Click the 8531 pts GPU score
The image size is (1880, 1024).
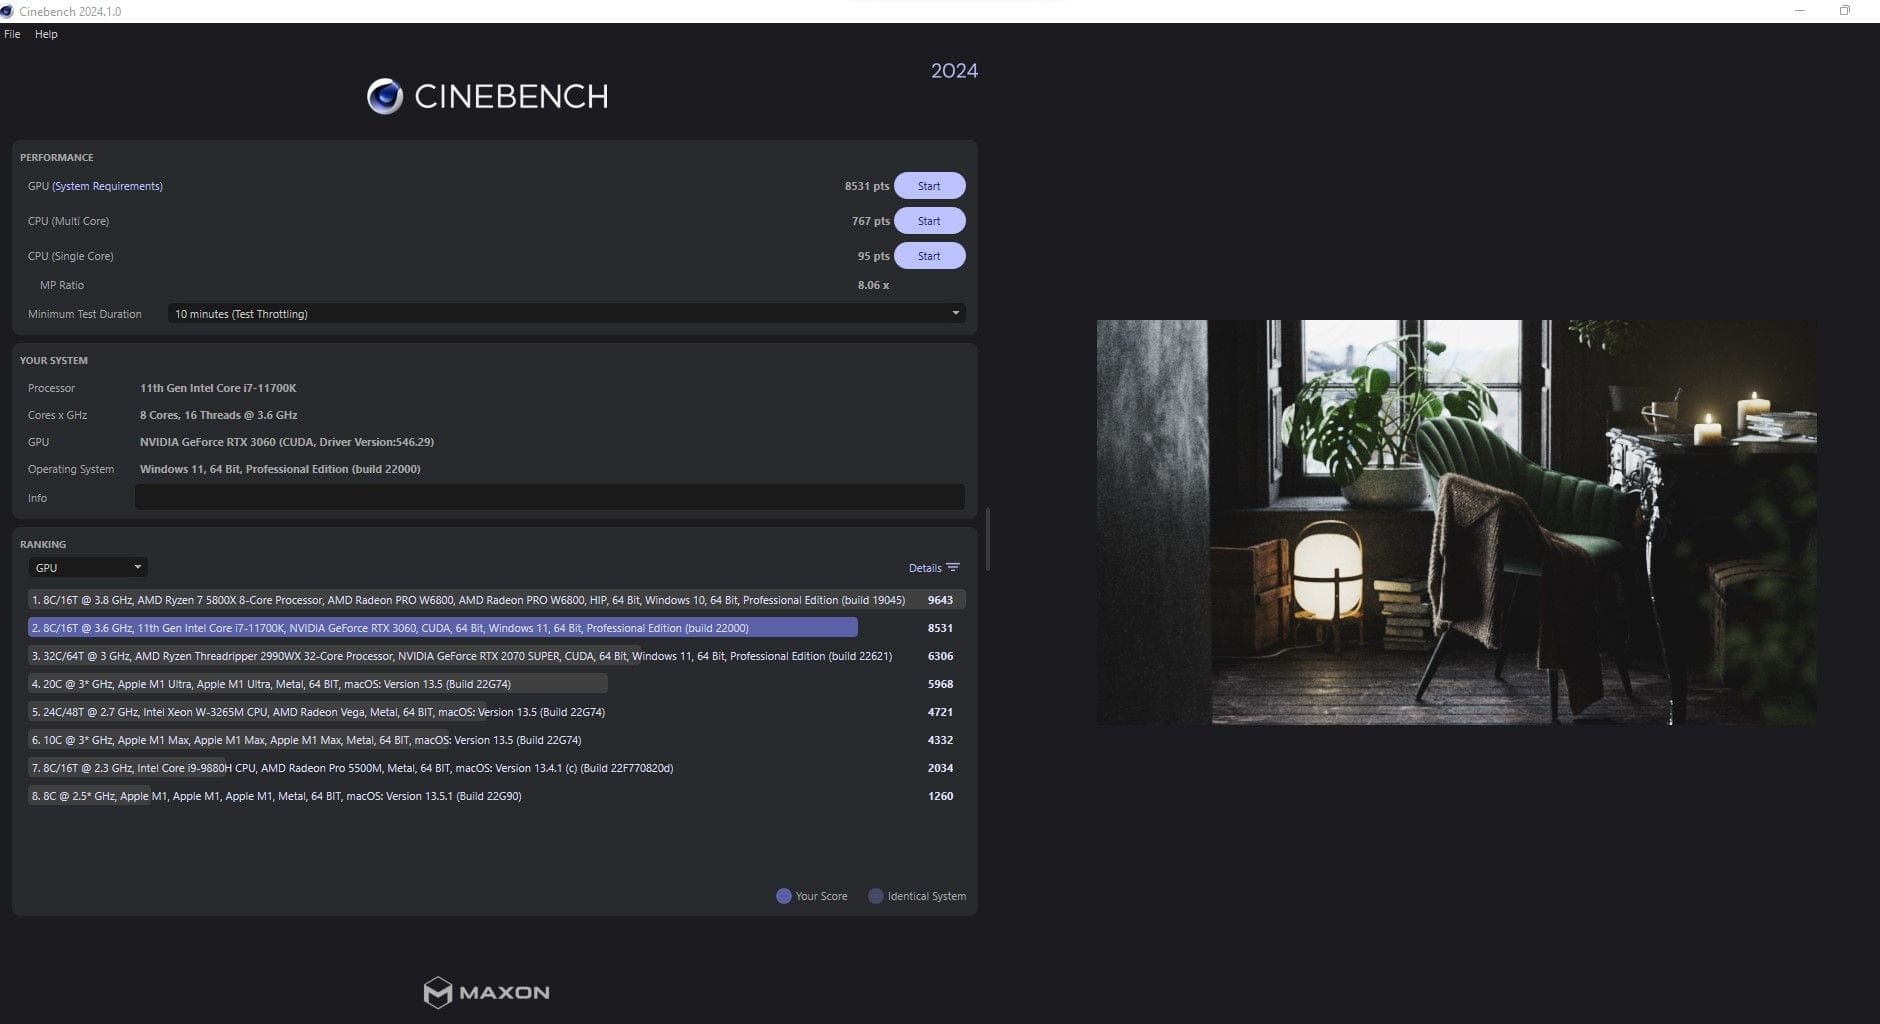(867, 186)
